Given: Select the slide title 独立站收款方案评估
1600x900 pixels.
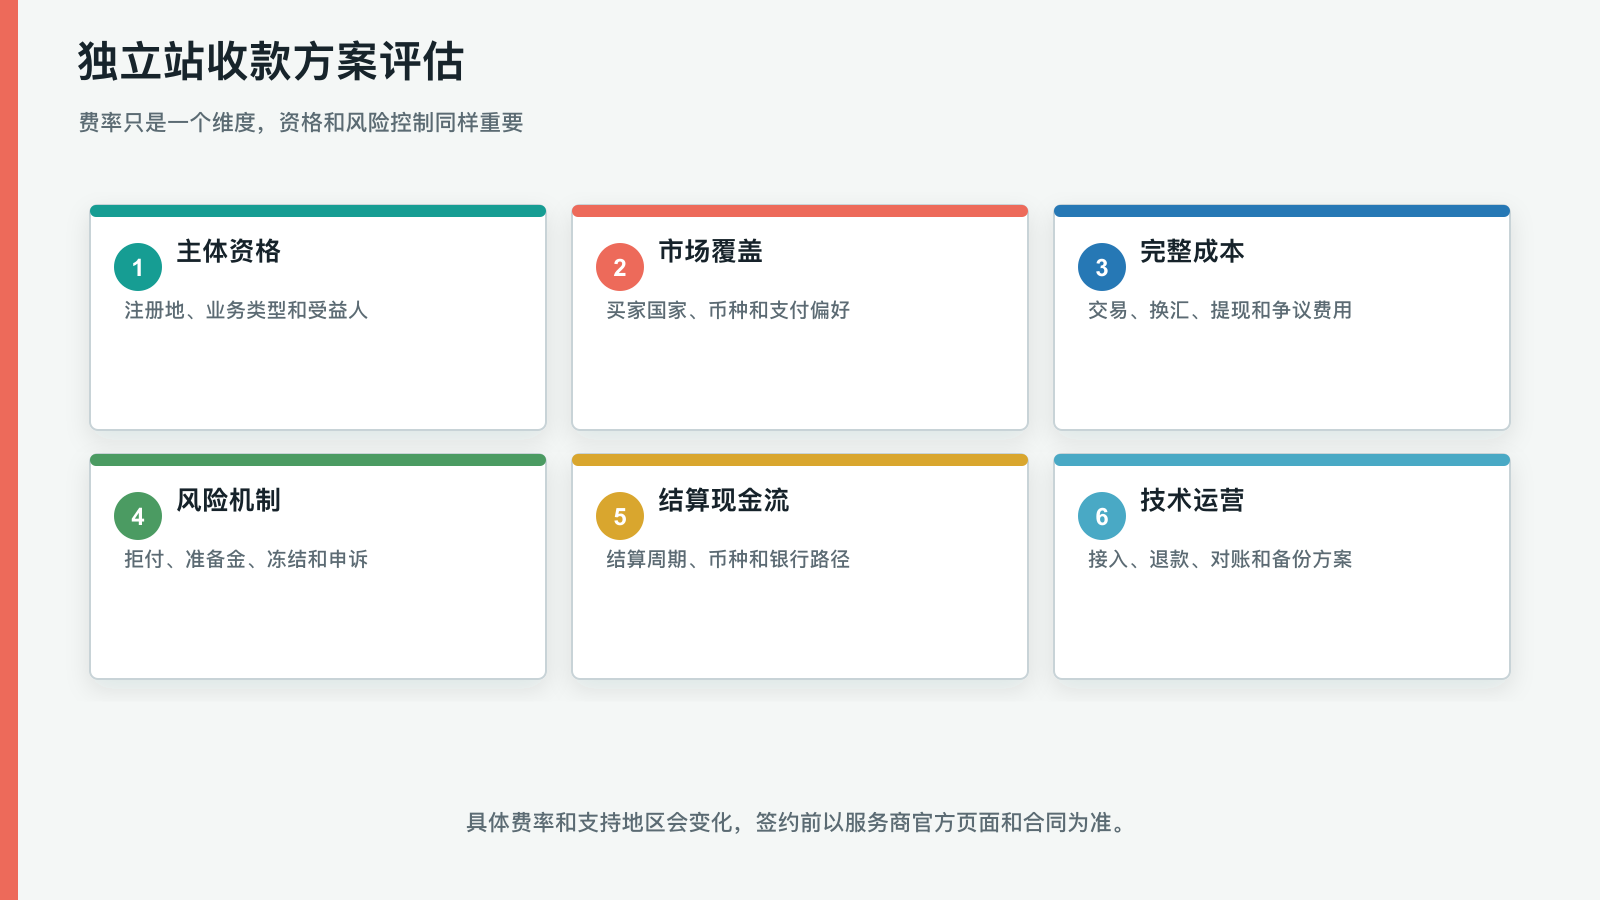Looking at the screenshot, I should [x=271, y=61].
